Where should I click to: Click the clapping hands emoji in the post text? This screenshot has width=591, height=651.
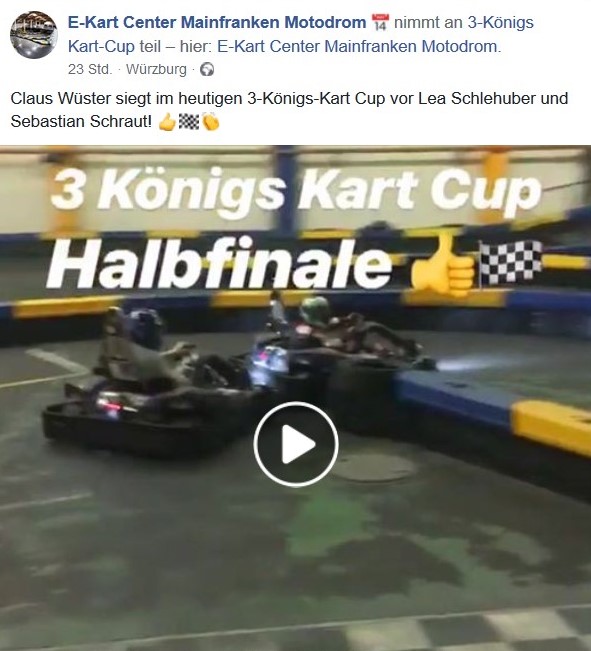tap(211, 122)
